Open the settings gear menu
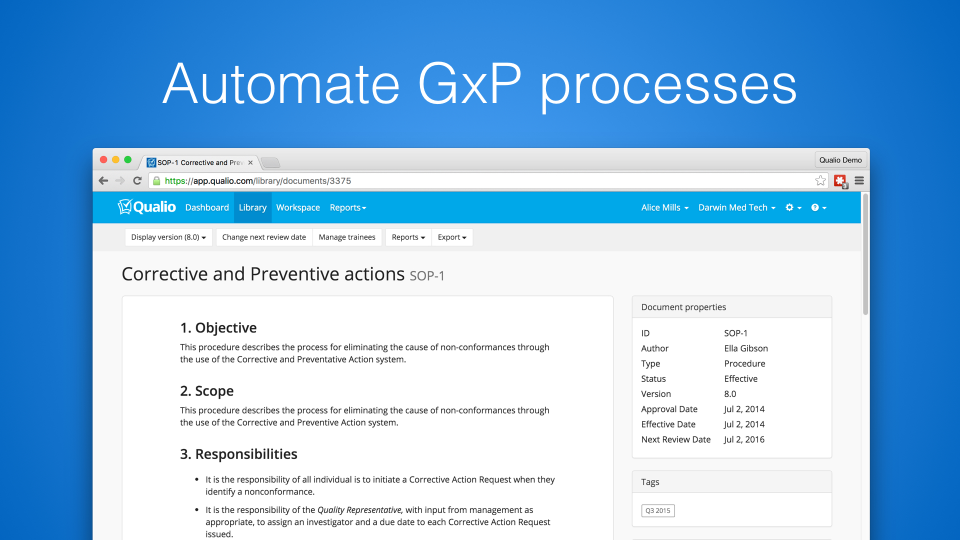This screenshot has height=540, width=960. pos(793,208)
